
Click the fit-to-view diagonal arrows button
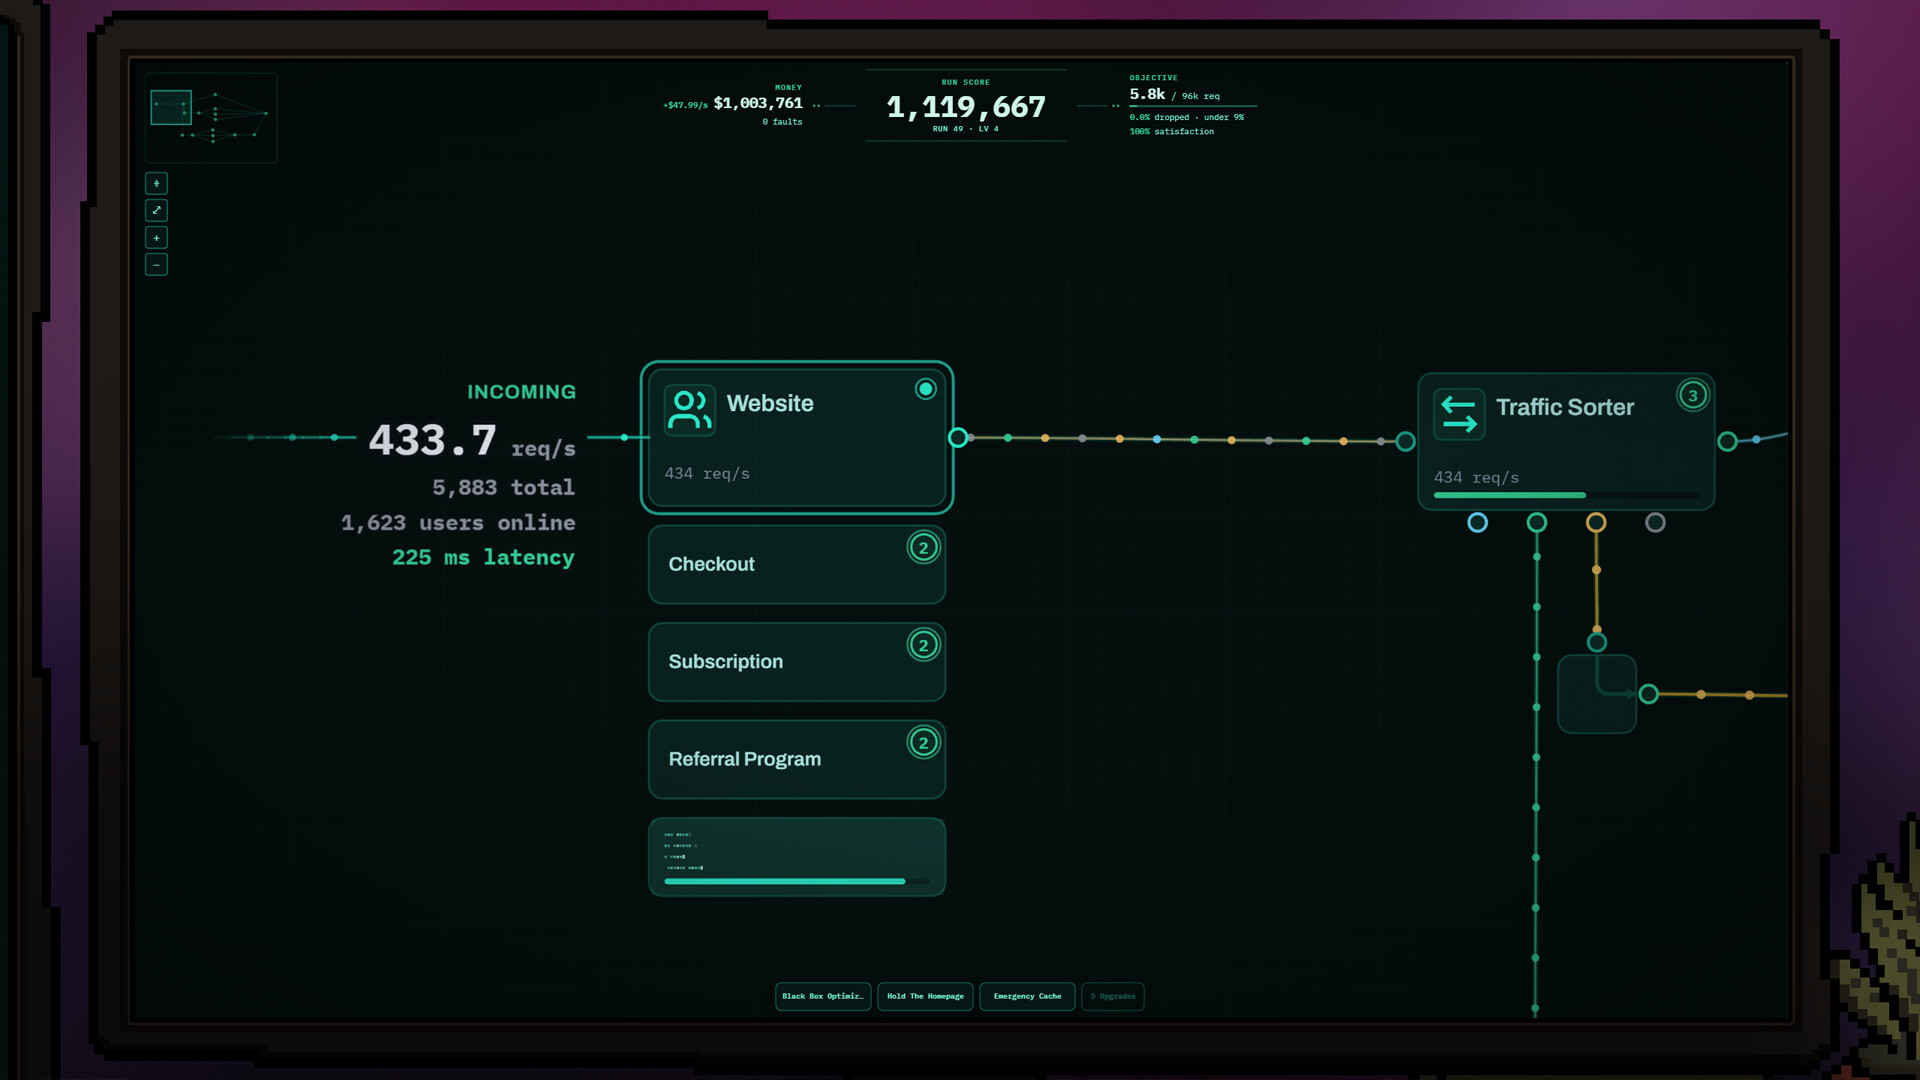pyautogui.click(x=156, y=210)
